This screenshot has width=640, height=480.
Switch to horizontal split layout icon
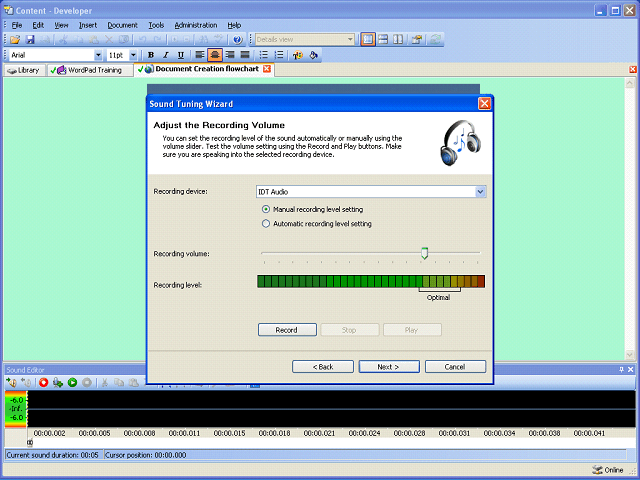pos(383,40)
